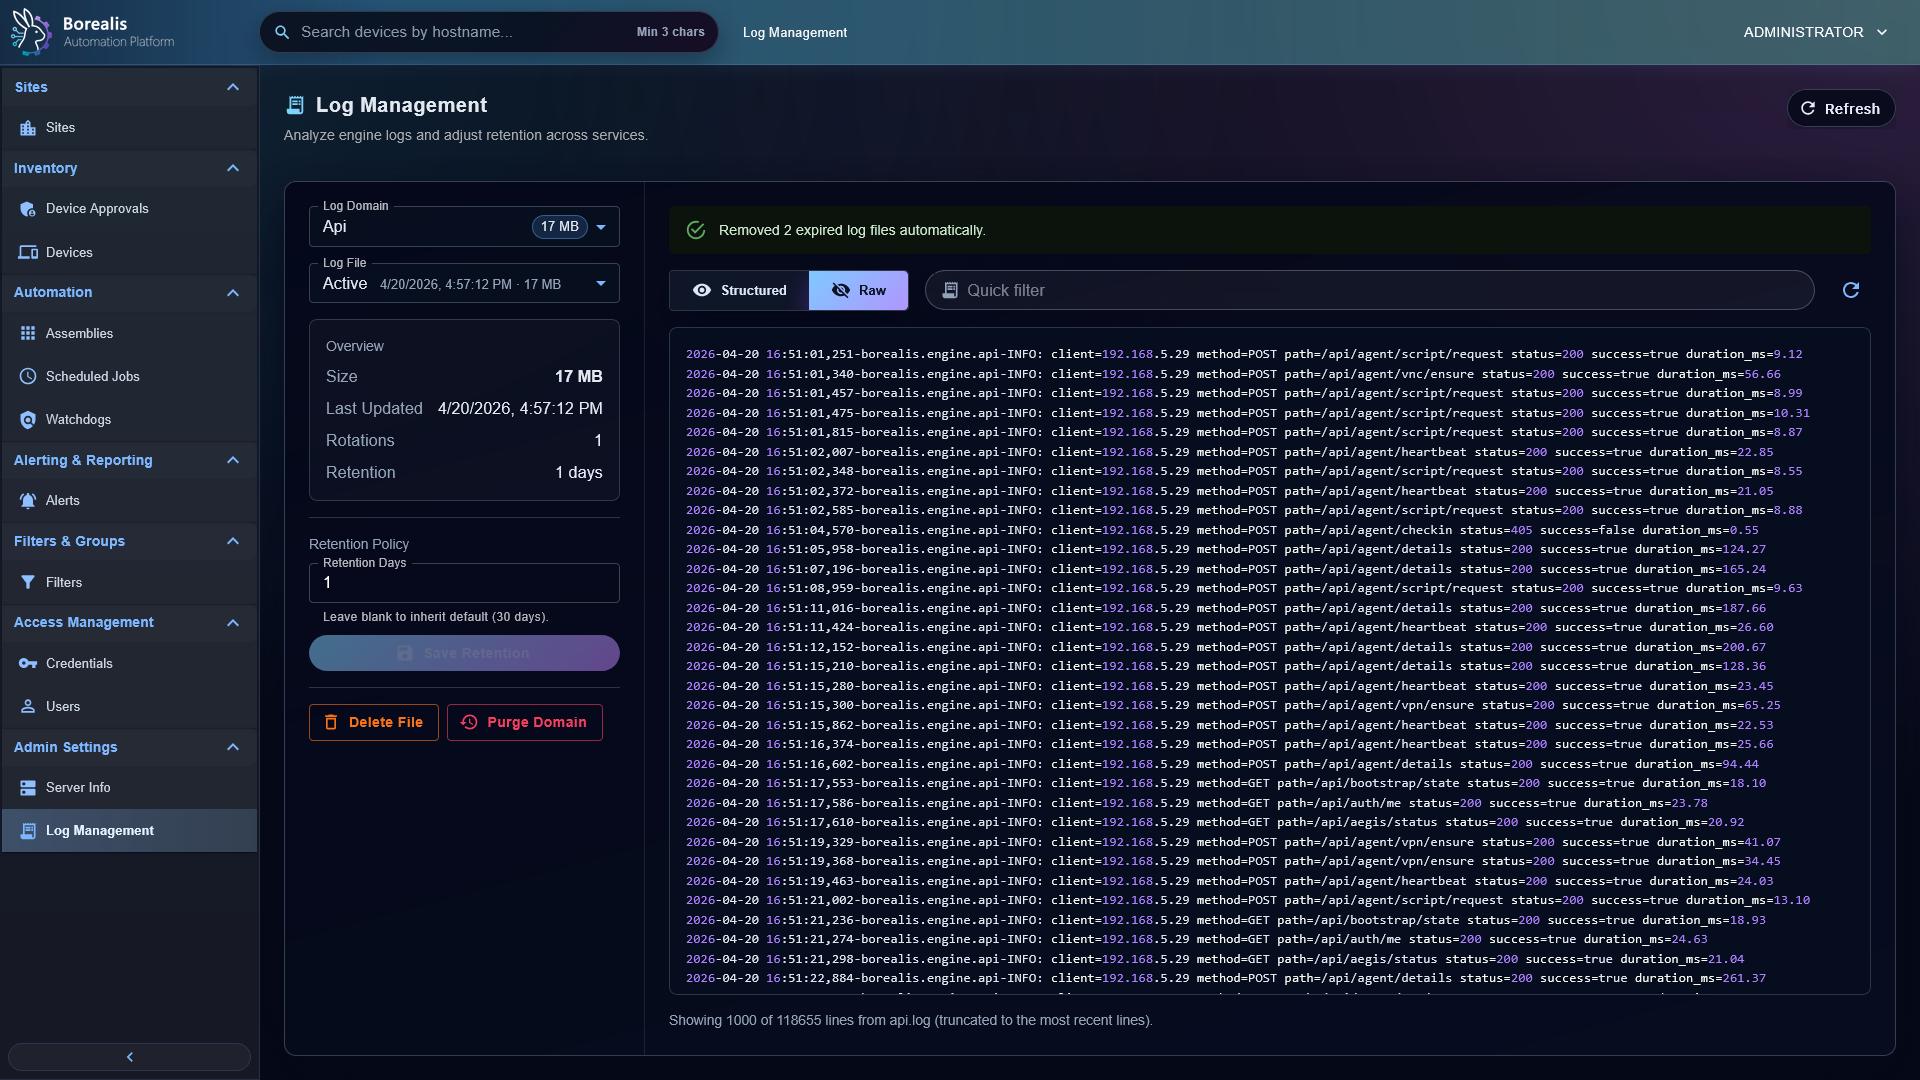Collapse the Automation section

coord(233,293)
